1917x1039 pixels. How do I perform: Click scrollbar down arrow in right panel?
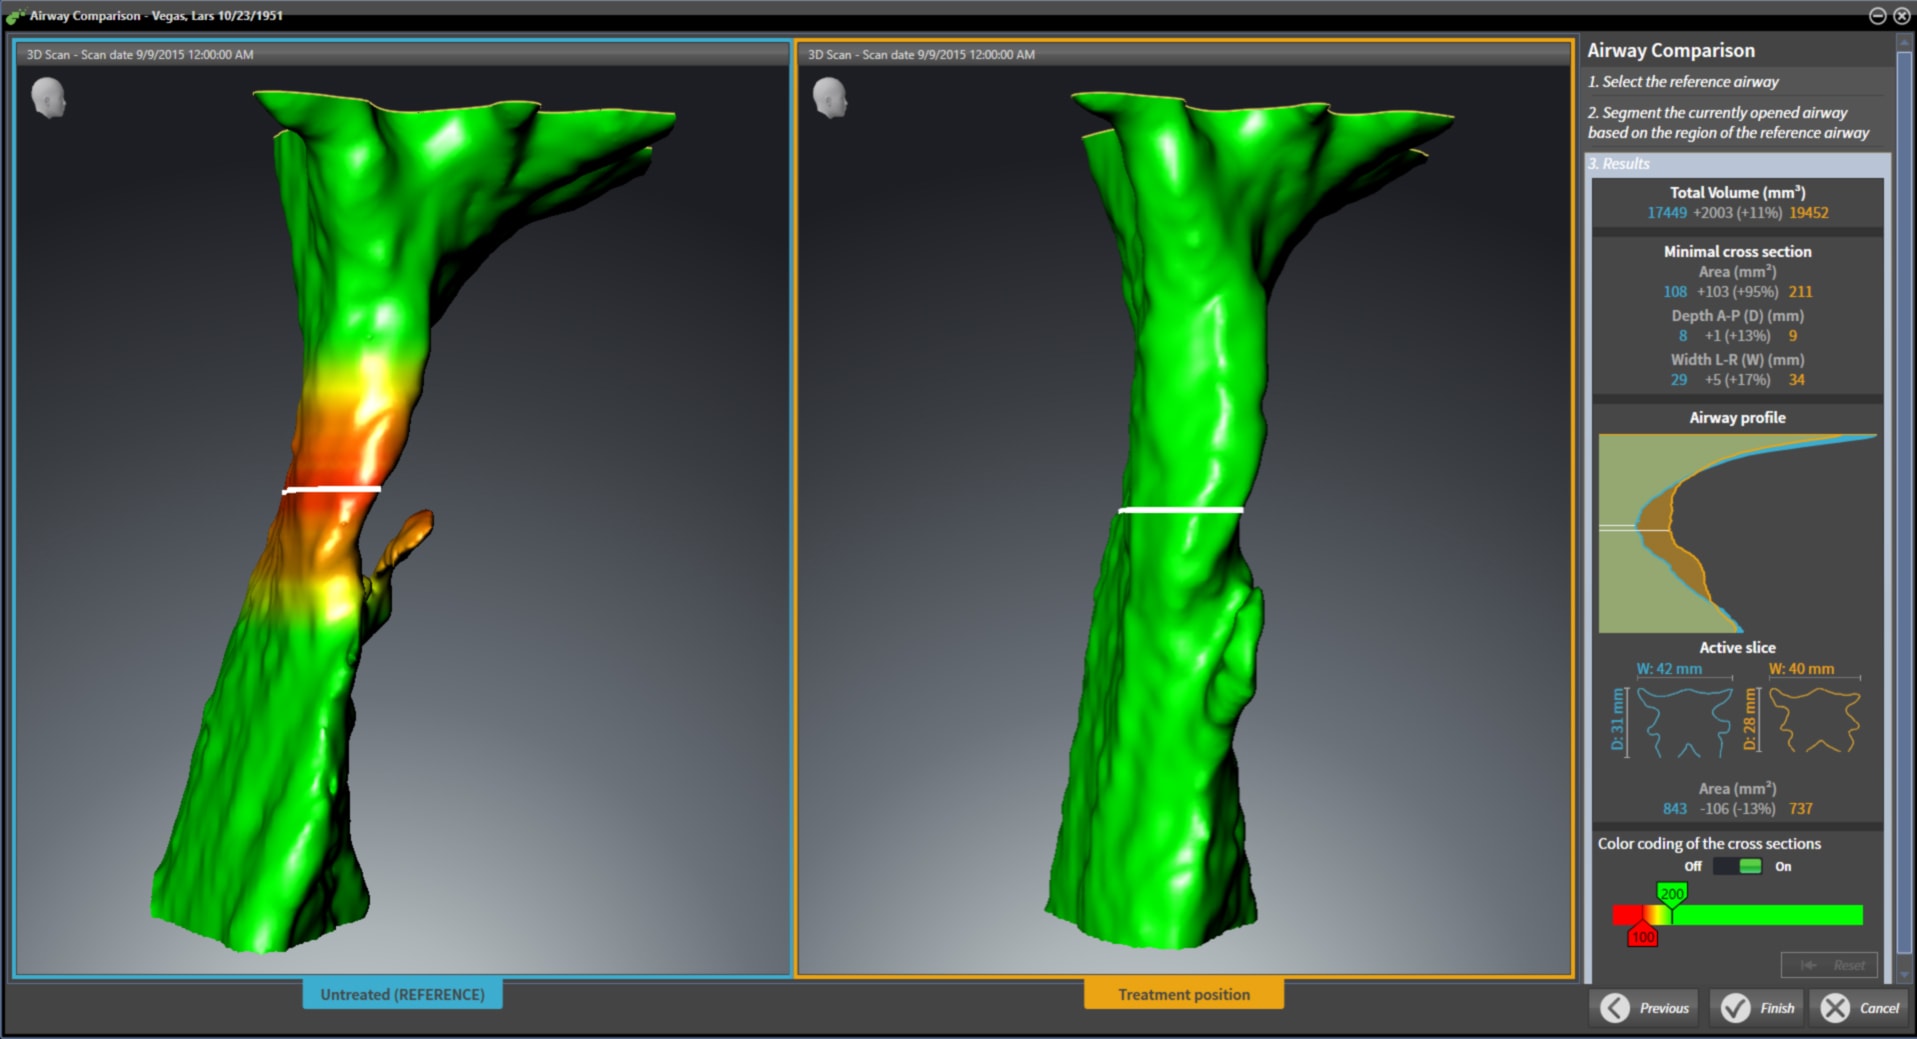pos(1904,974)
